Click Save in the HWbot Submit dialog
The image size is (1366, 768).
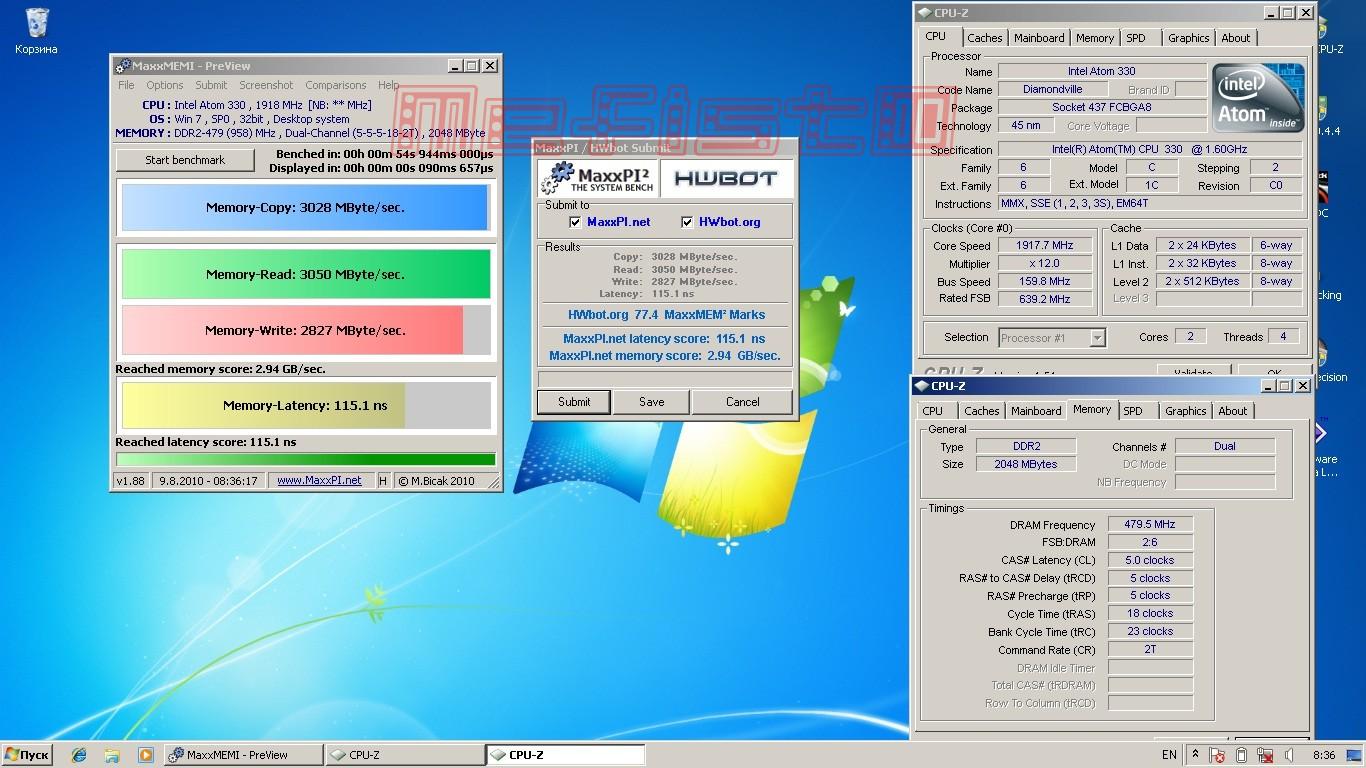[x=651, y=402]
